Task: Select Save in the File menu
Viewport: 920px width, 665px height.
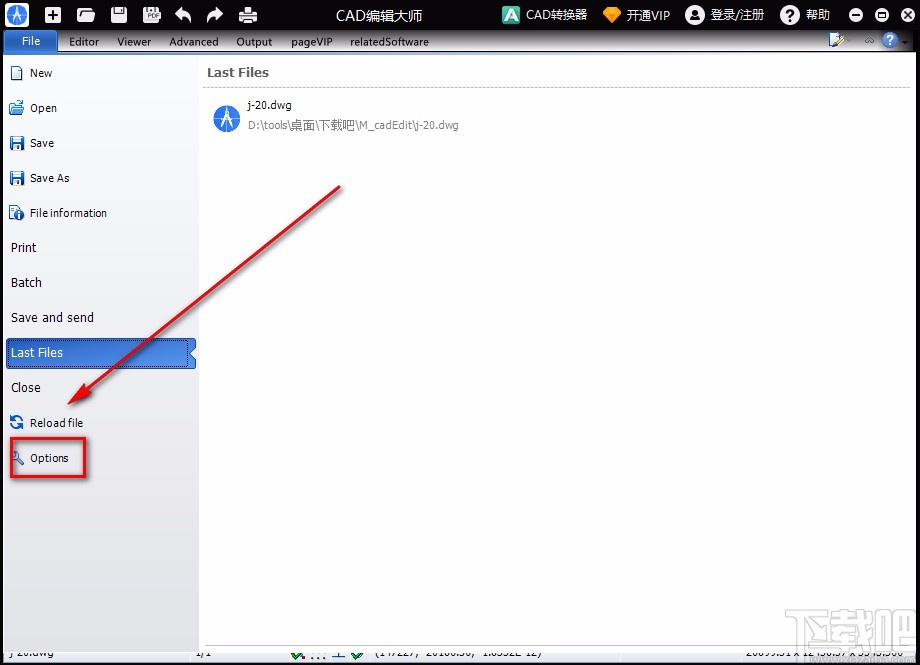Action: point(100,143)
